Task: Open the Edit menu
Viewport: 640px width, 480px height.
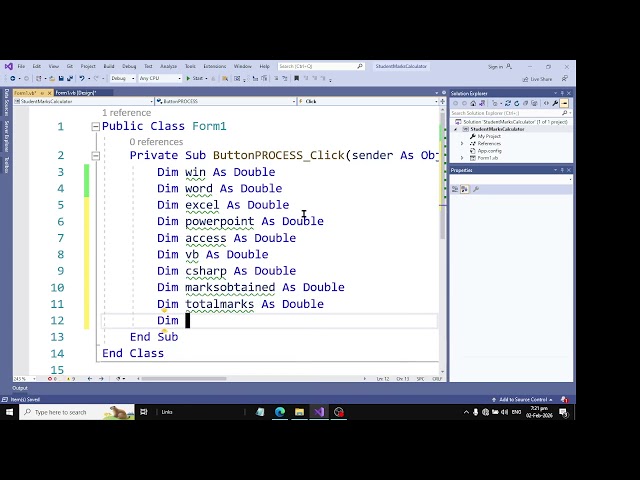Action: pos(37,66)
